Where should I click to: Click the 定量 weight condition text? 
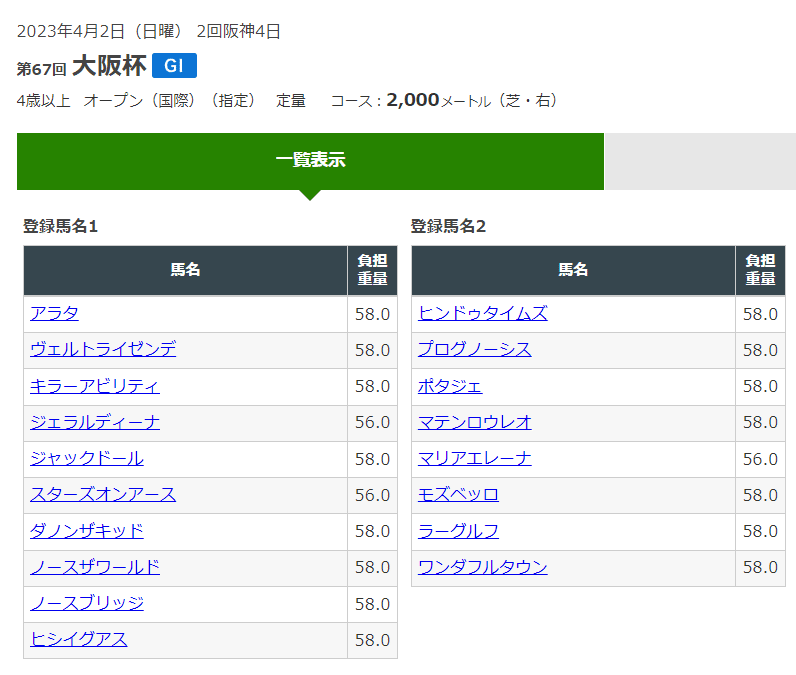pos(291,101)
